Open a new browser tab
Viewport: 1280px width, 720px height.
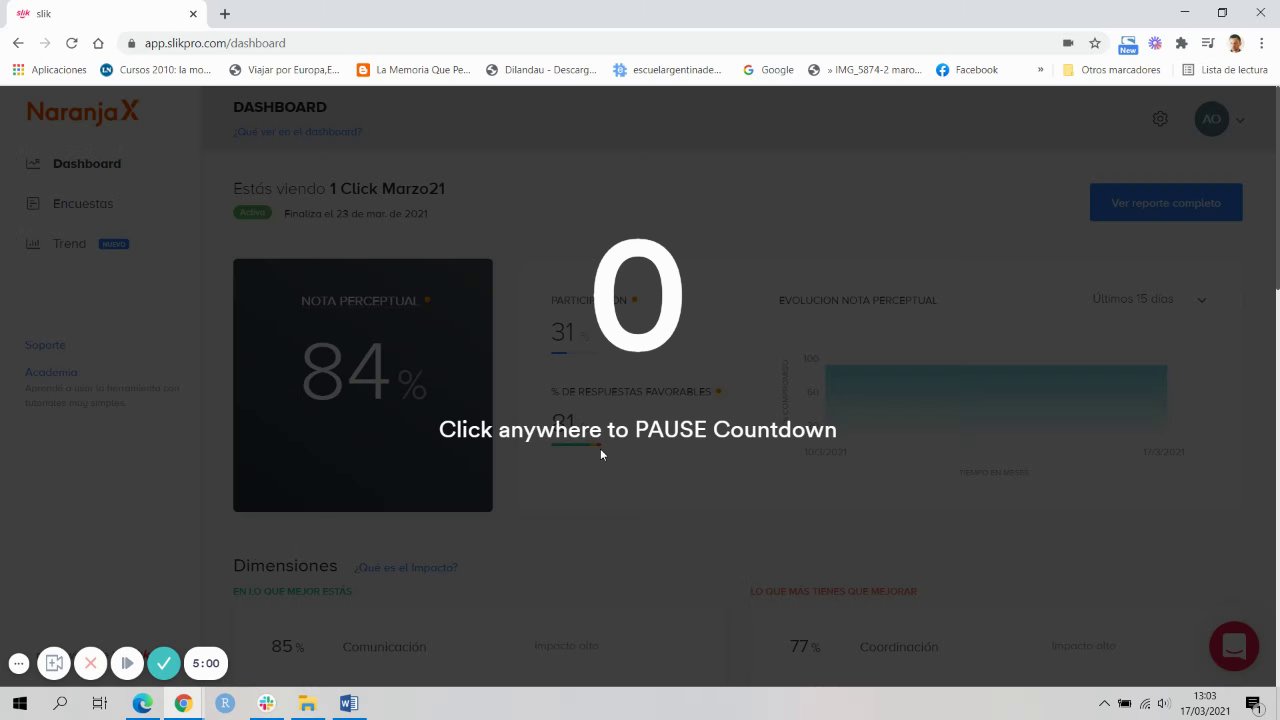[225, 14]
